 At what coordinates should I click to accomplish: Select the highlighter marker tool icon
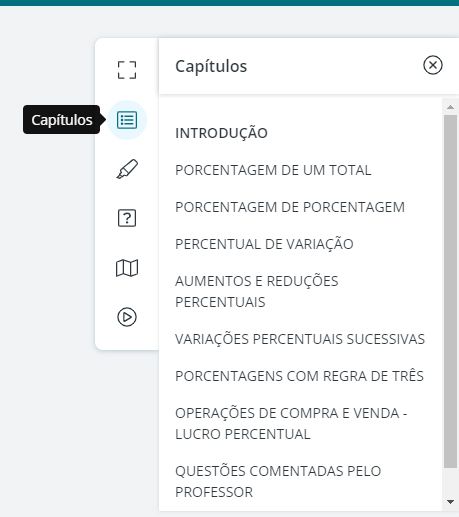pyautogui.click(x=127, y=169)
